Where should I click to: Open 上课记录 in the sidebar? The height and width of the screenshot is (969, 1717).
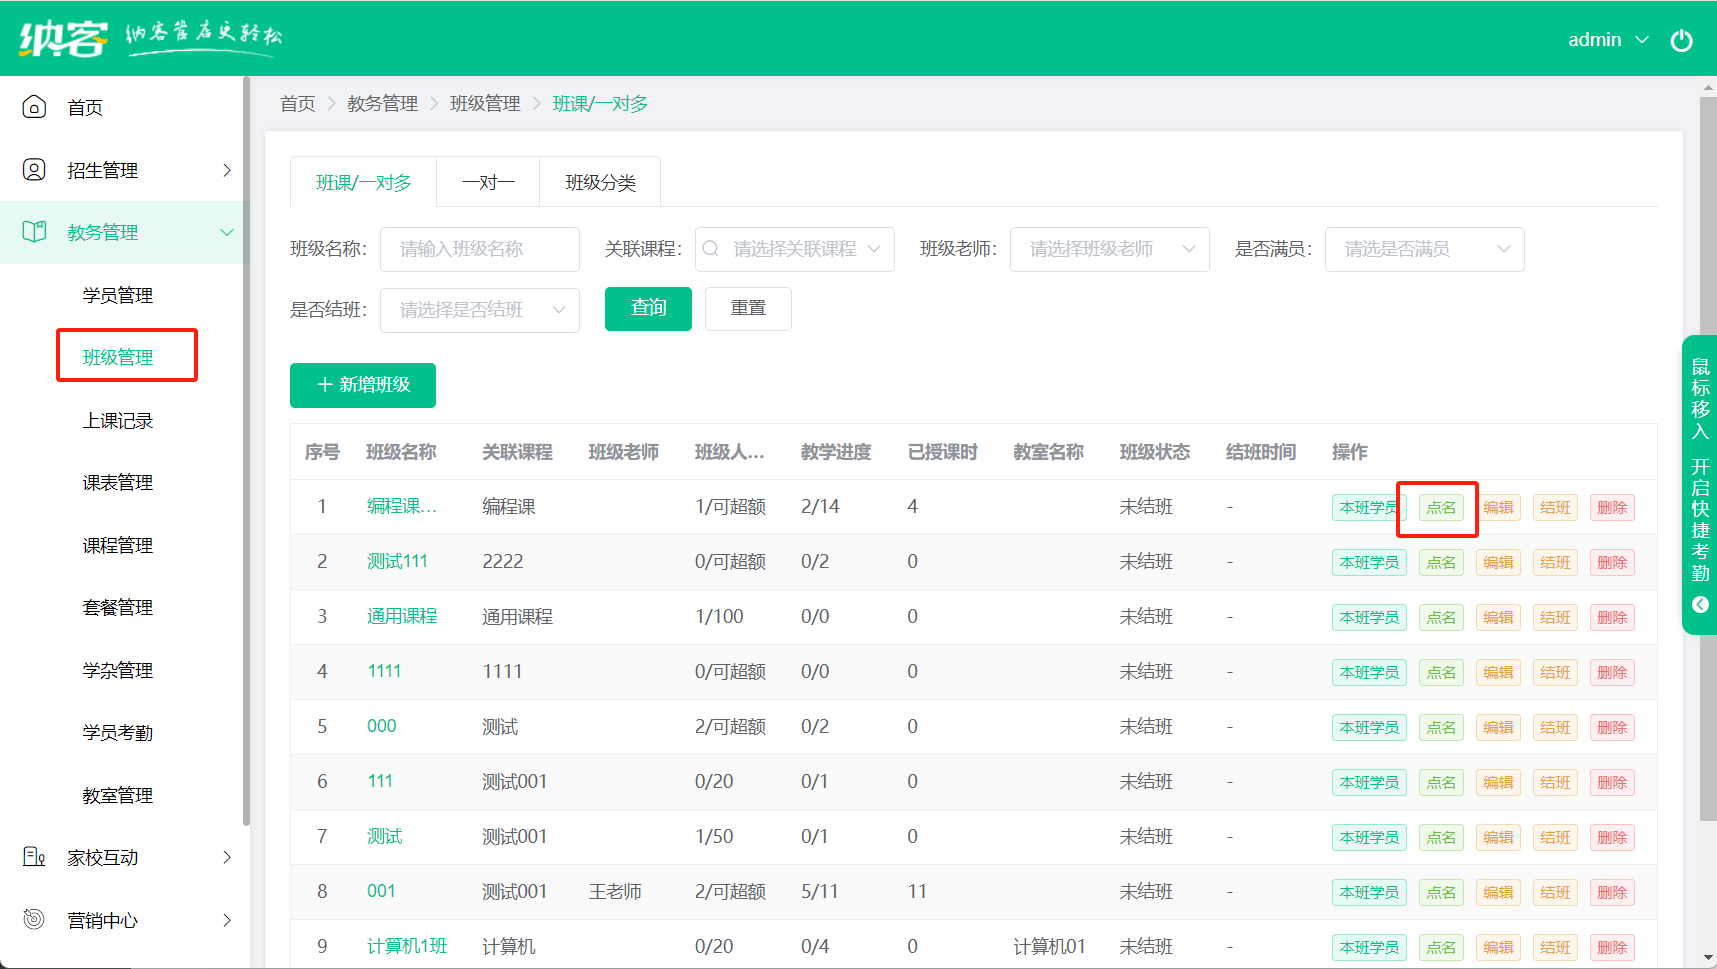[118, 421]
